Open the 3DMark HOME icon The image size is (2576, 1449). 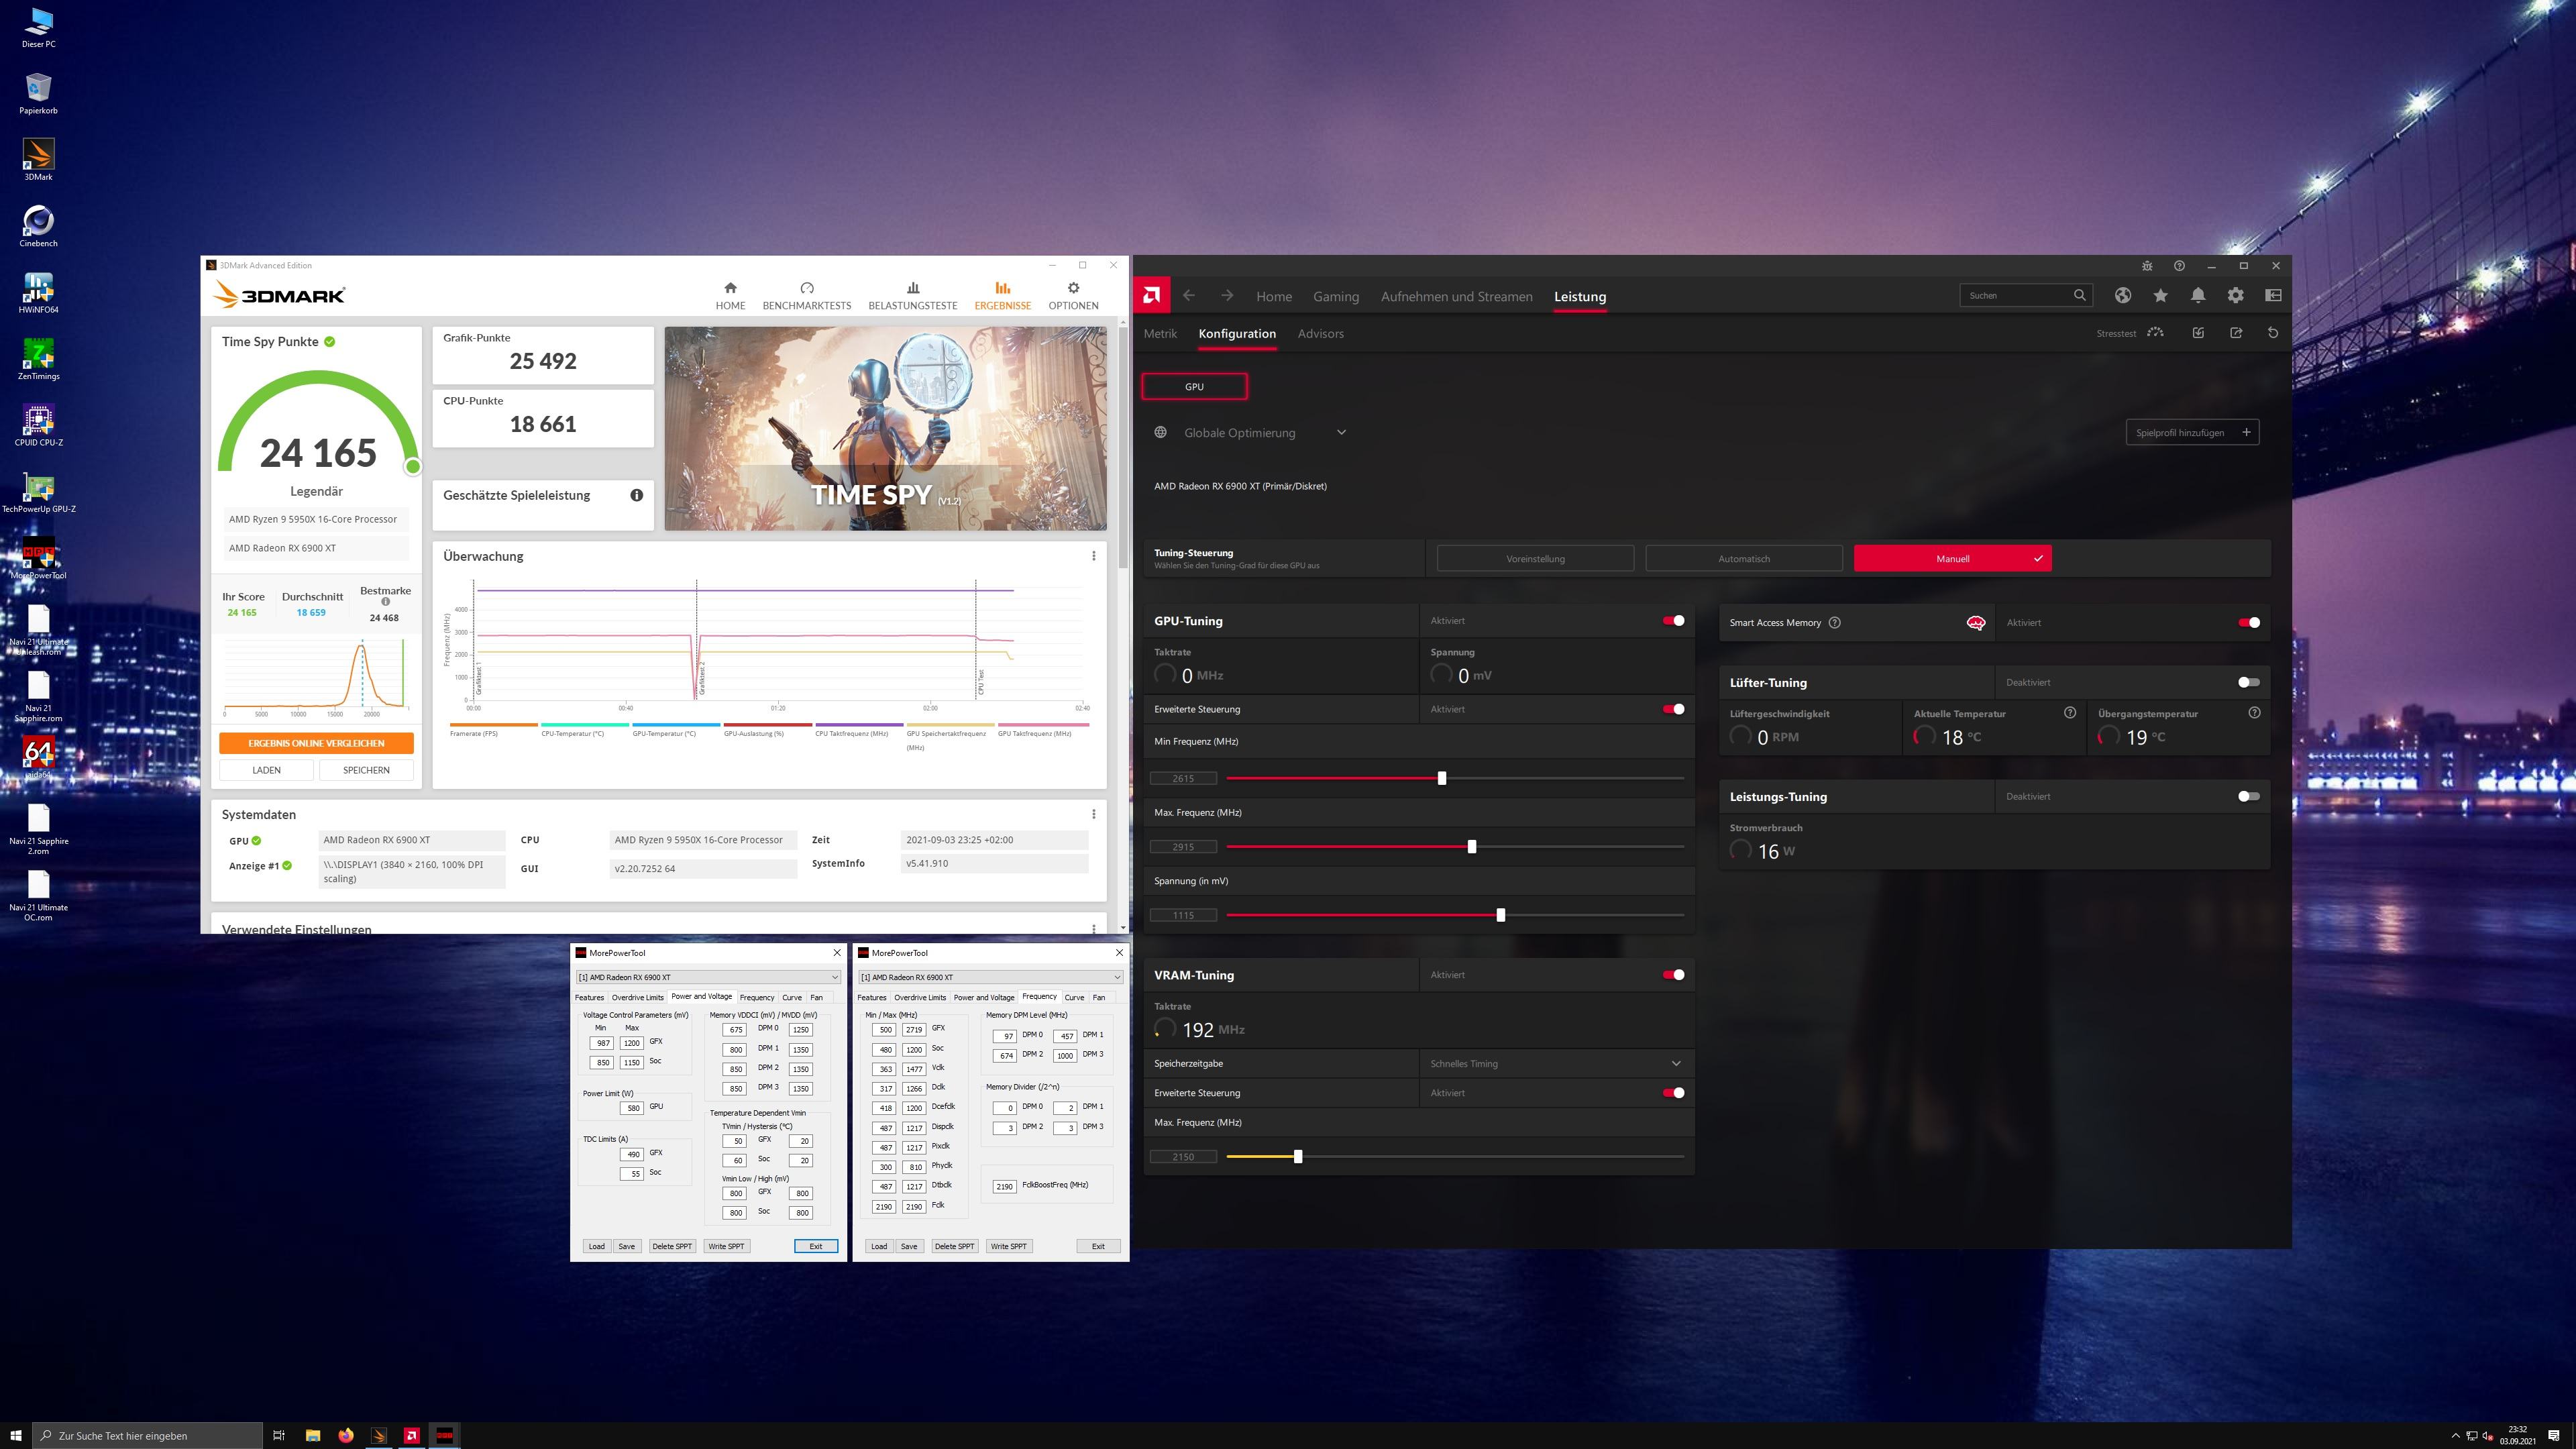730,288
